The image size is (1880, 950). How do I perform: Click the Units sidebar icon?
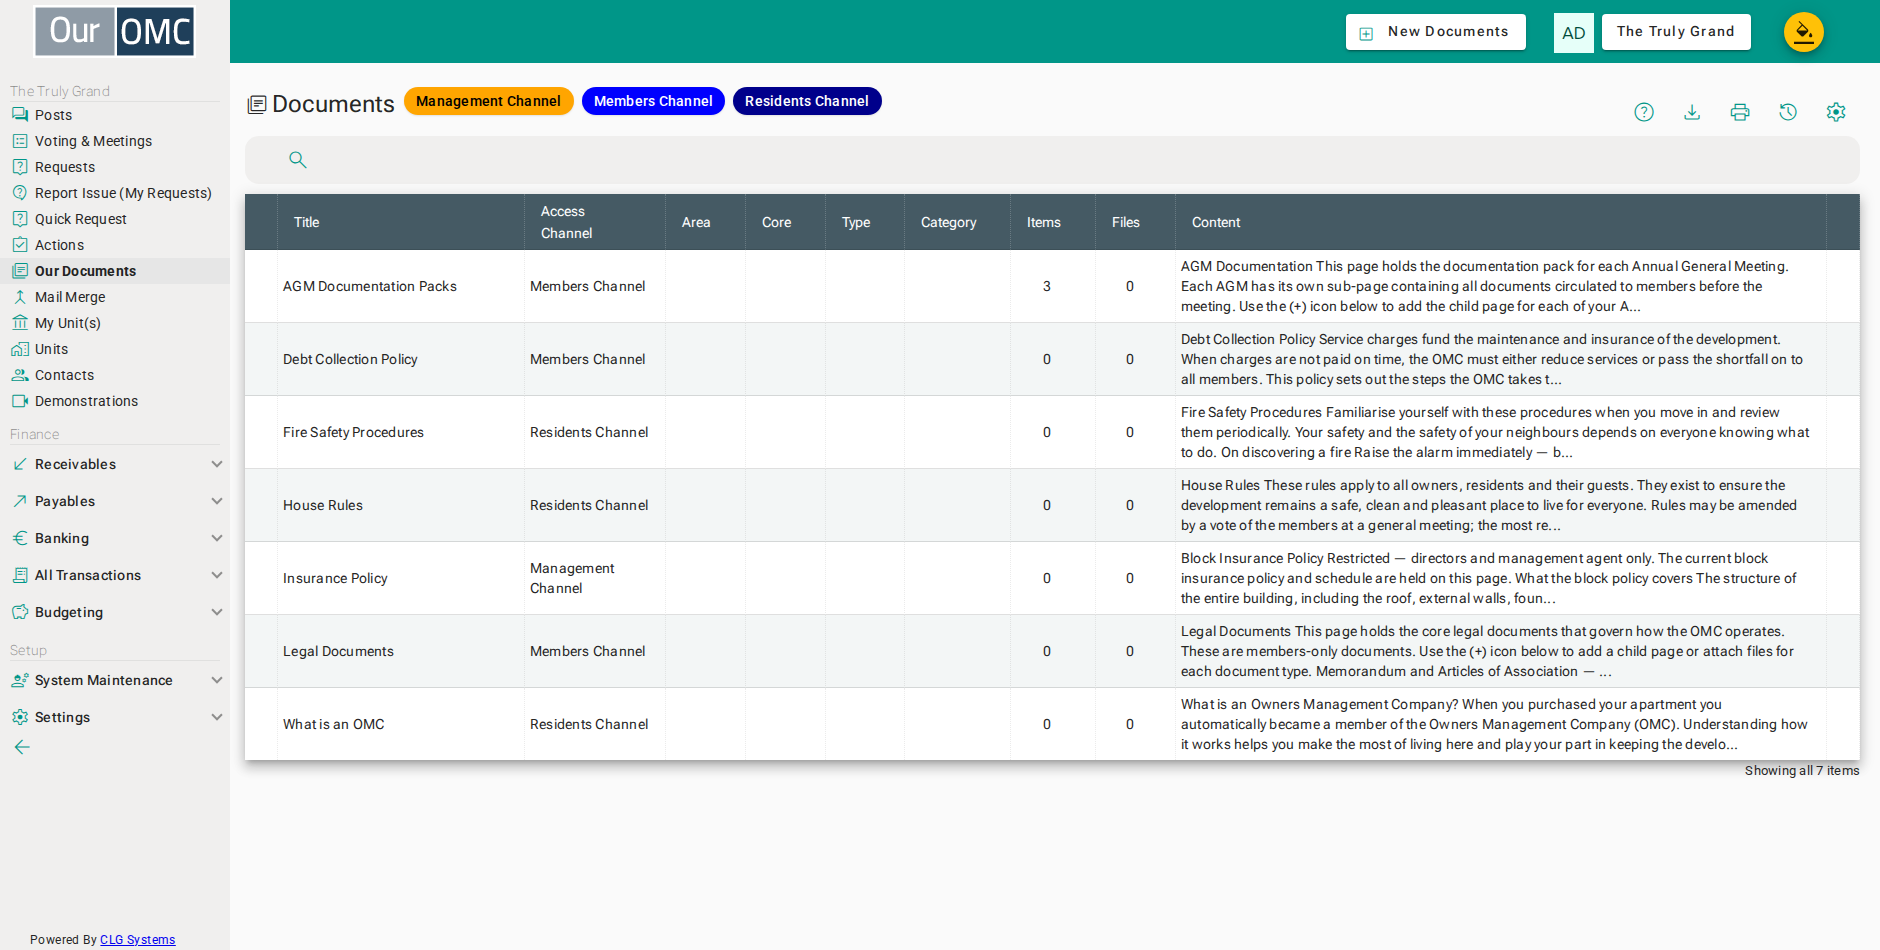(x=20, y=349)
